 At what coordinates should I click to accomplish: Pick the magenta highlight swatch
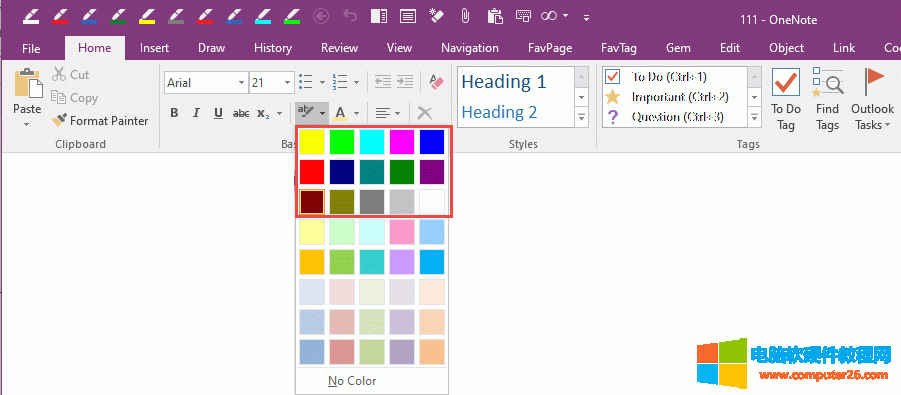coord(402,142)
